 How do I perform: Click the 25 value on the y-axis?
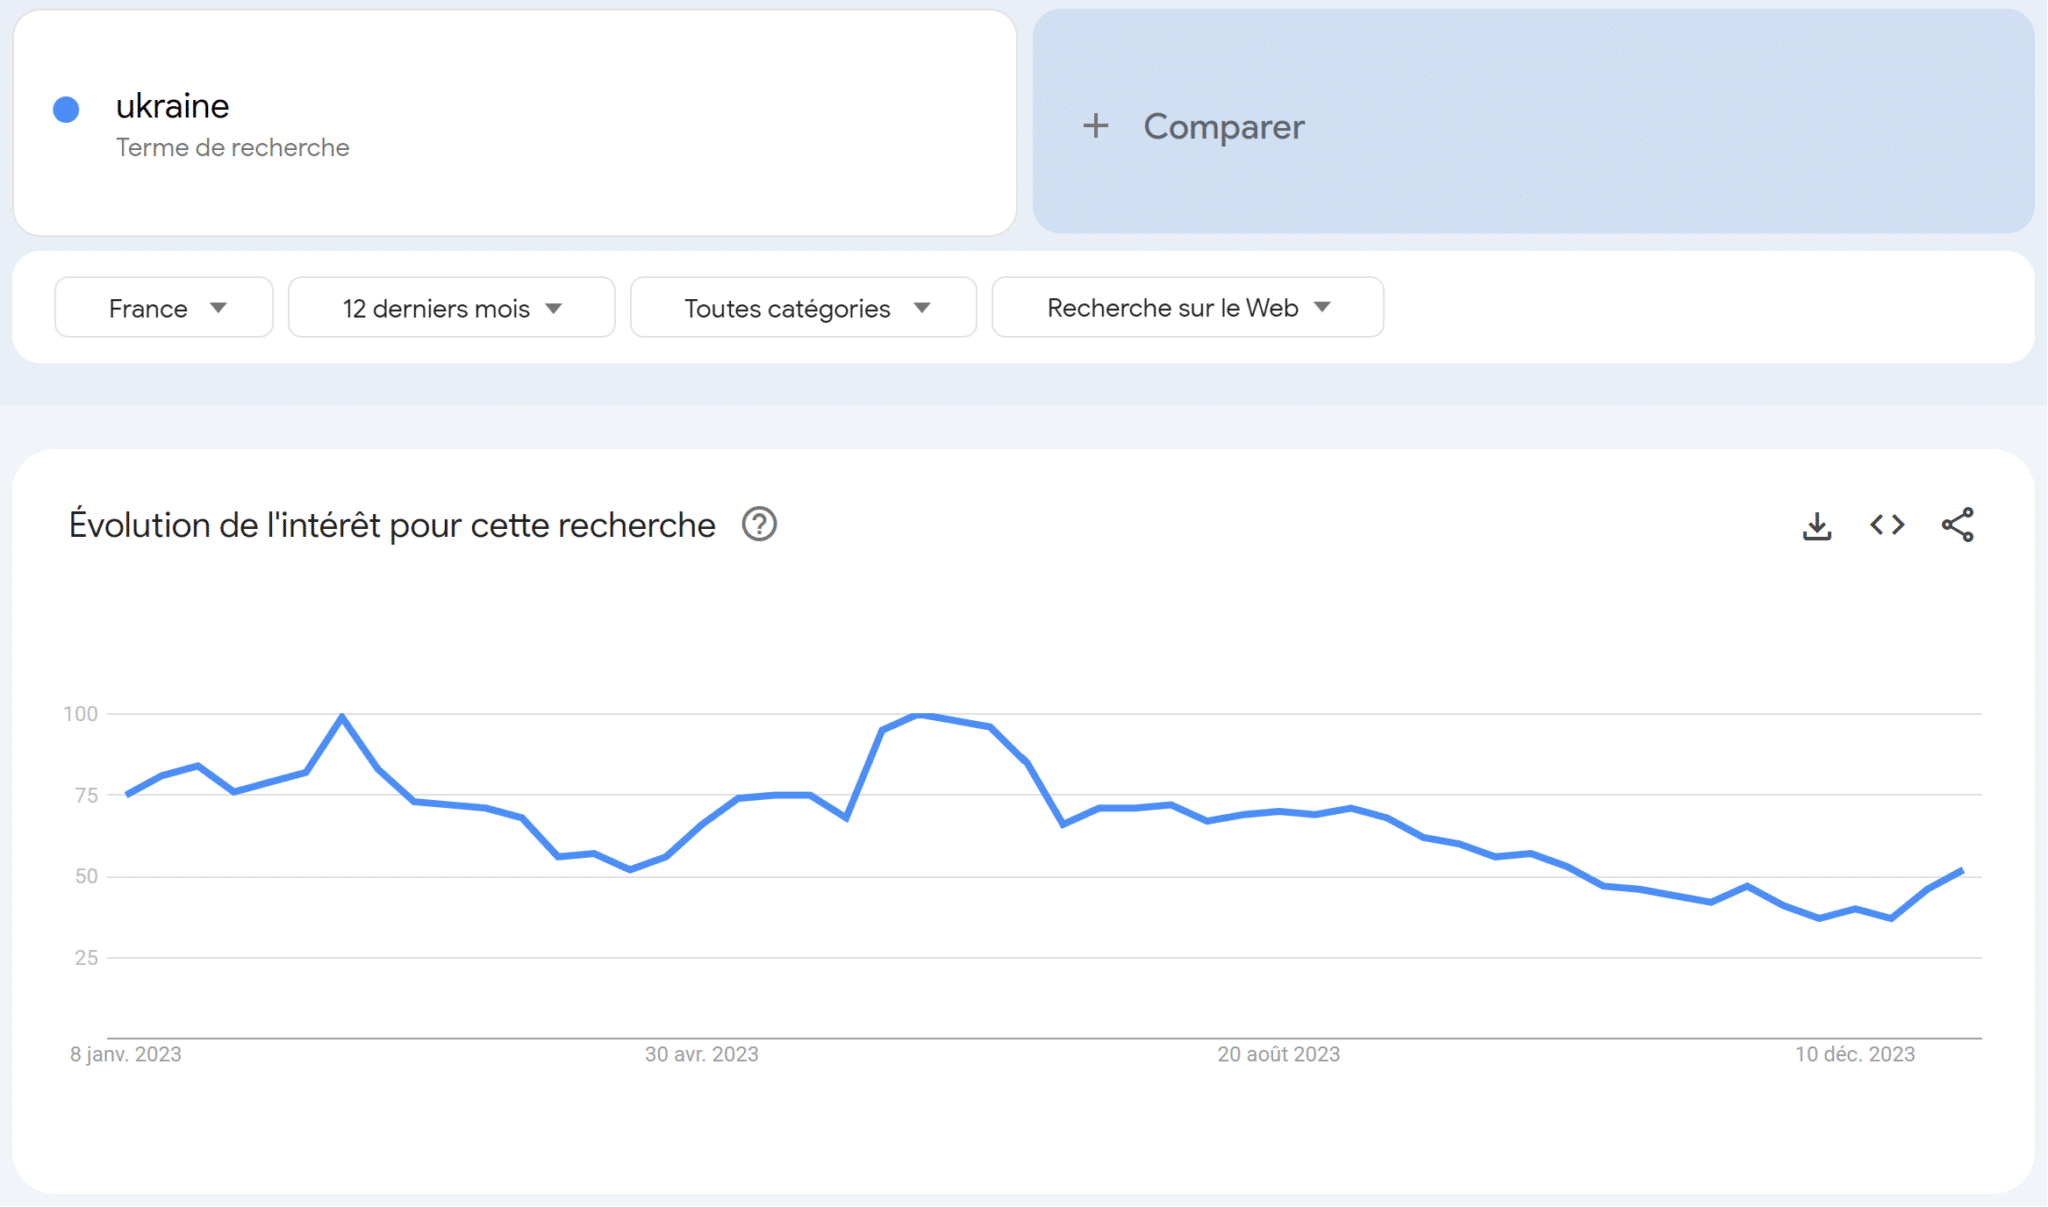86,958
